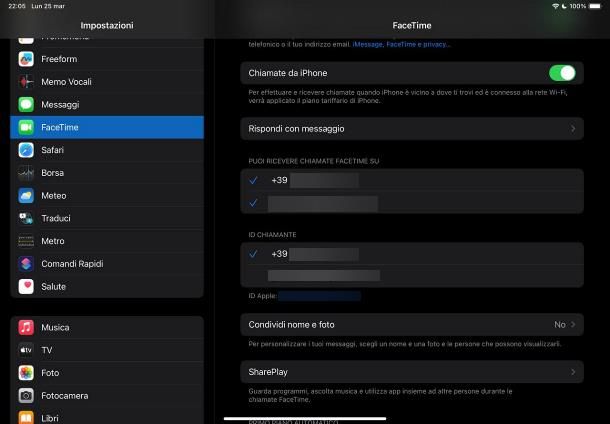Open Comandi Rapidi settings entry
This screenshot has width=610, height=424.
click(107, 264)
